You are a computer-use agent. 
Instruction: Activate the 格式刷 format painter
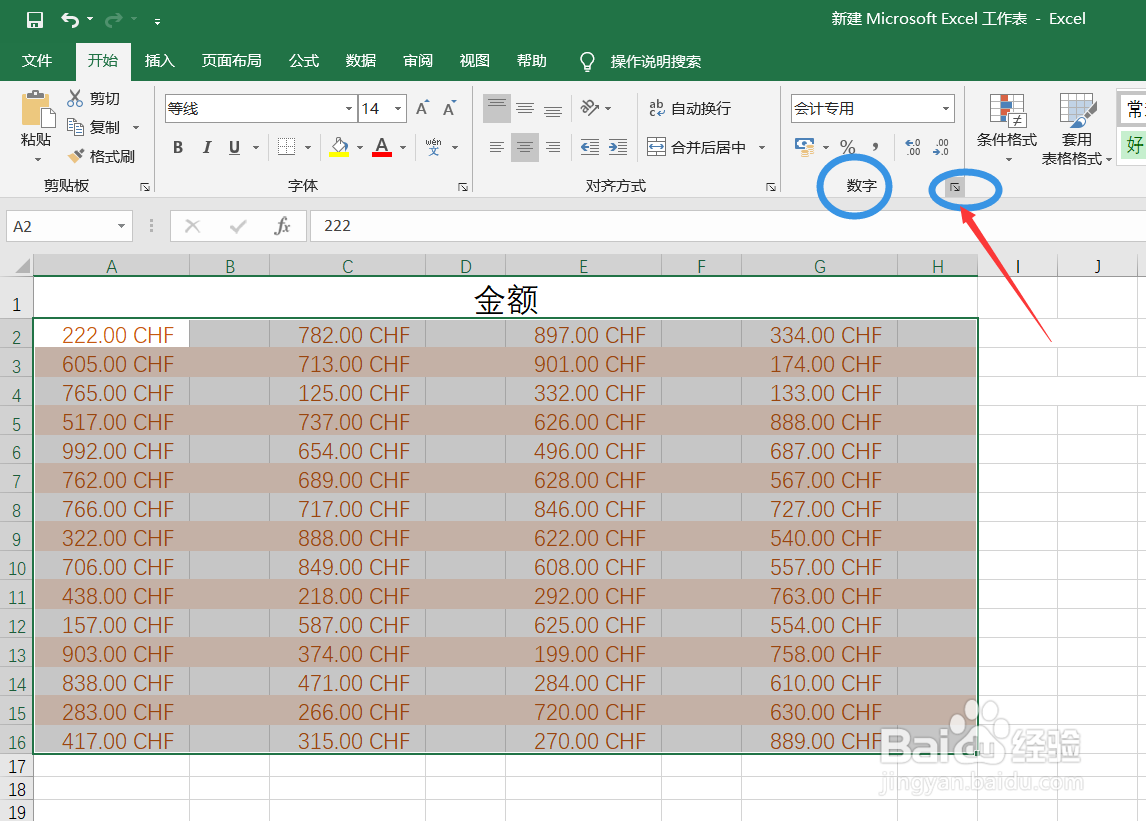(100, 156)
